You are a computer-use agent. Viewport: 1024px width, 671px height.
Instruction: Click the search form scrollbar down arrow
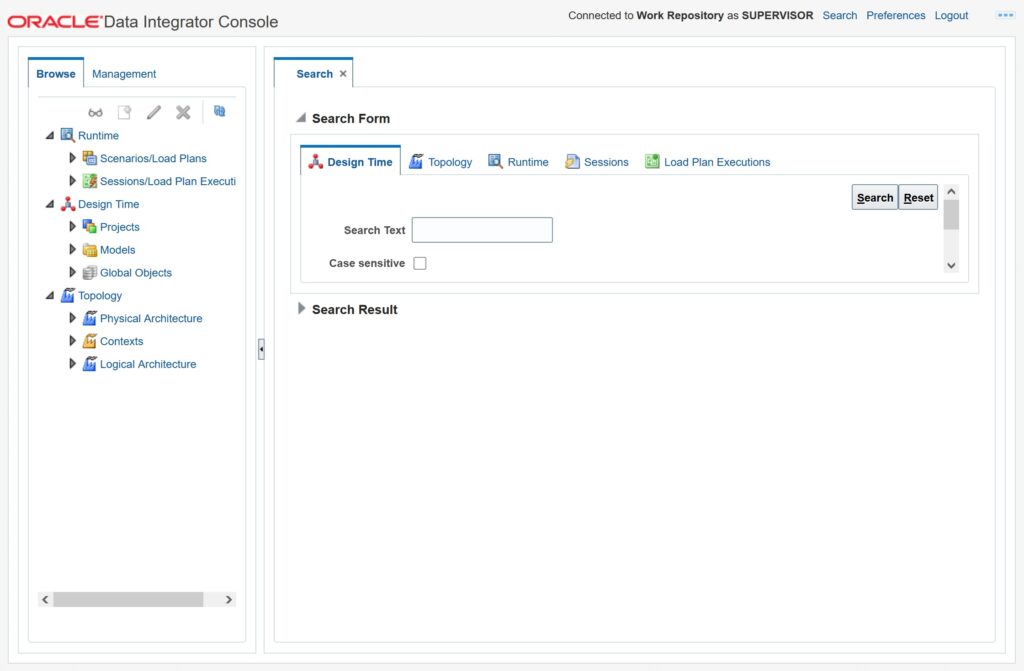[952, 265]
